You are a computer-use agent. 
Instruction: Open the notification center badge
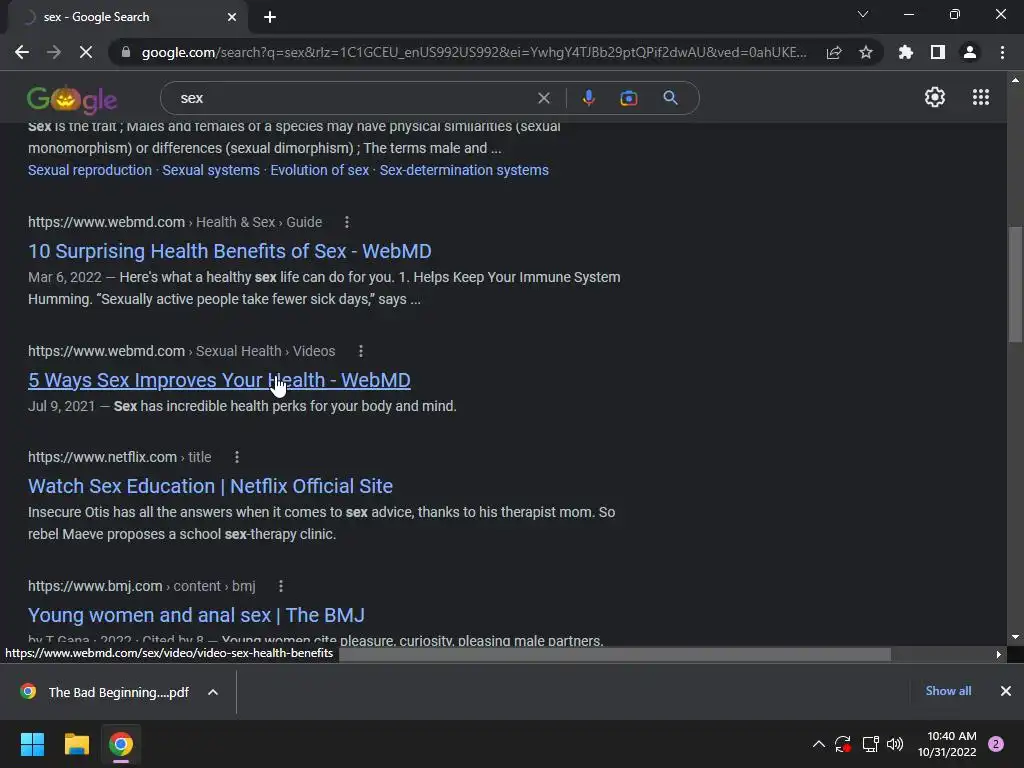click(996, 744)
